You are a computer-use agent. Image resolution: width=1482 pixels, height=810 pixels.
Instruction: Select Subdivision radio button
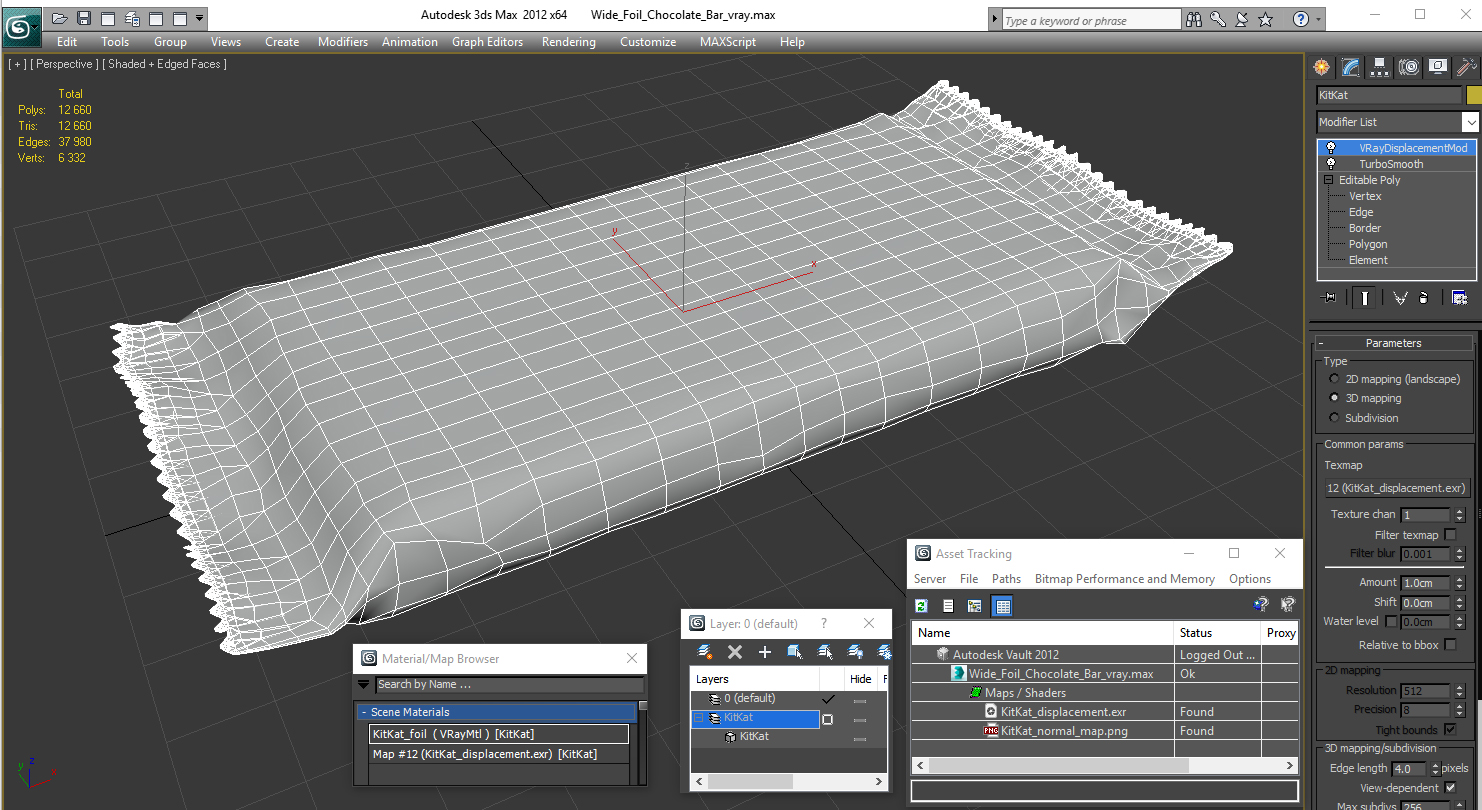point(1334,418)
